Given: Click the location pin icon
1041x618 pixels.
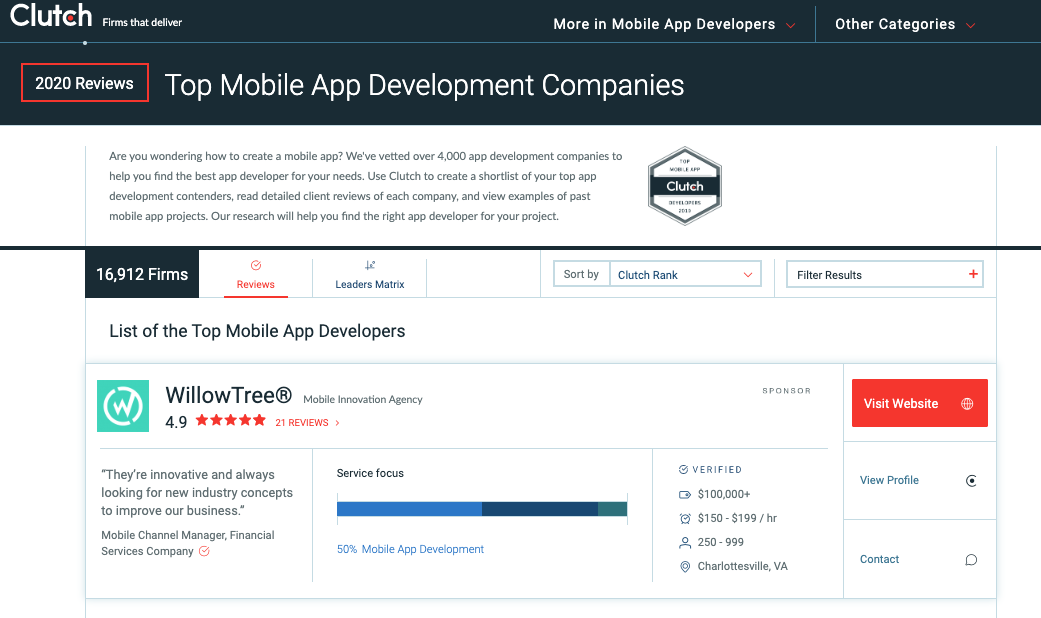Looking at the screenshot, I should tap(685, 566).
